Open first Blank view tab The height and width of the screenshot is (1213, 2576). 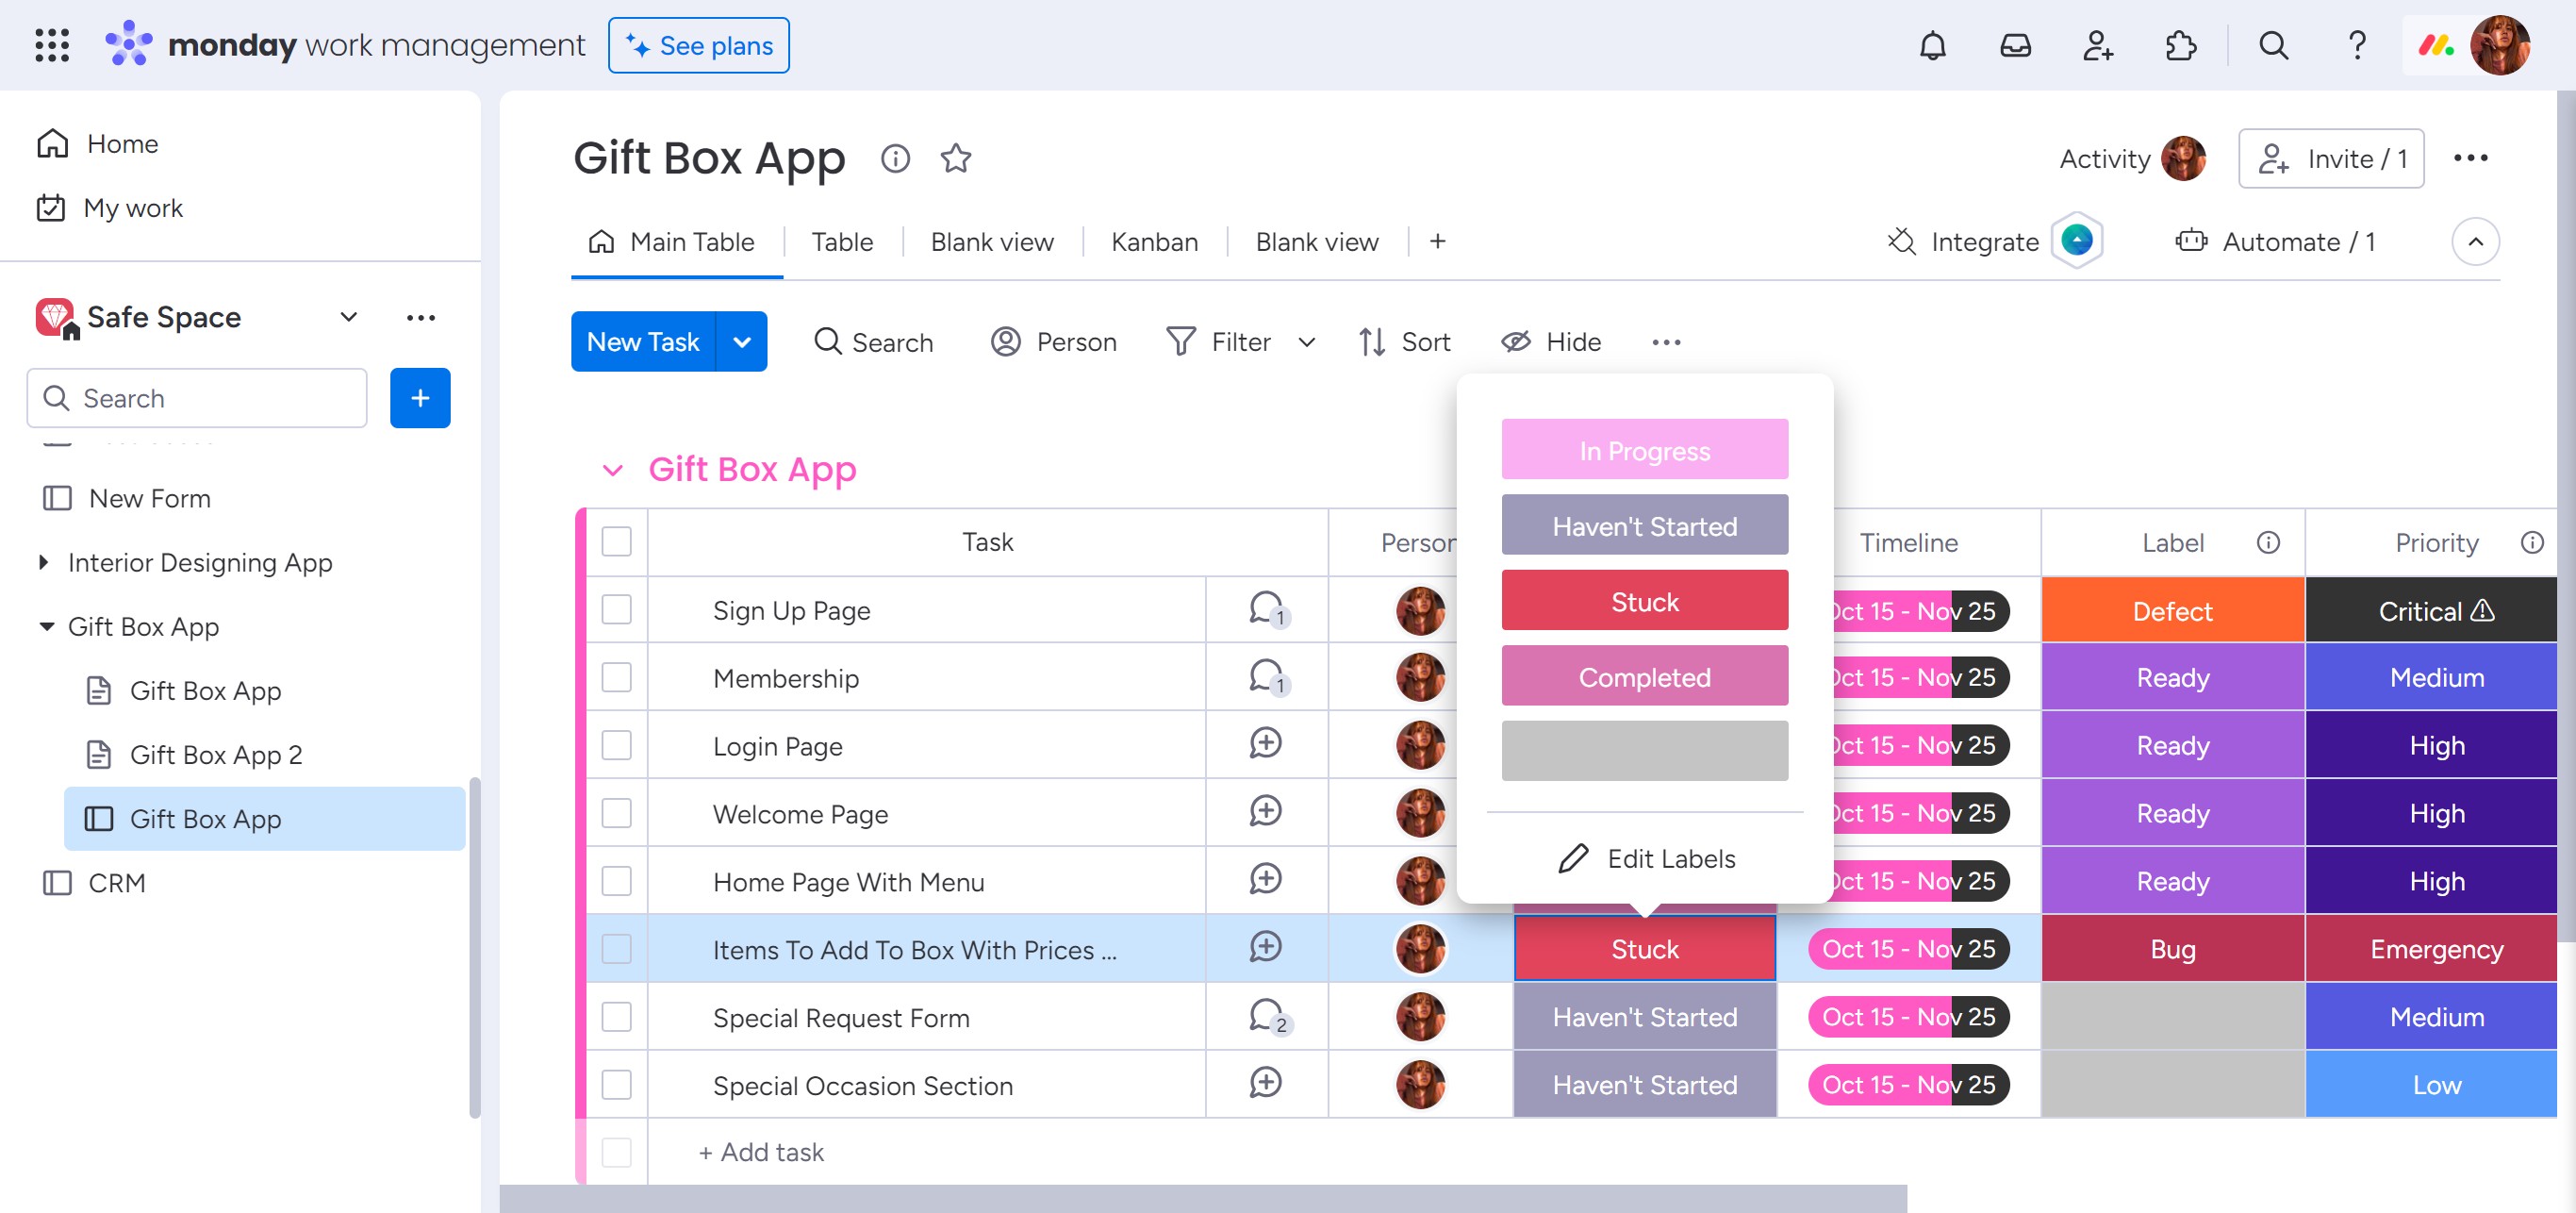tap(992, 242)
